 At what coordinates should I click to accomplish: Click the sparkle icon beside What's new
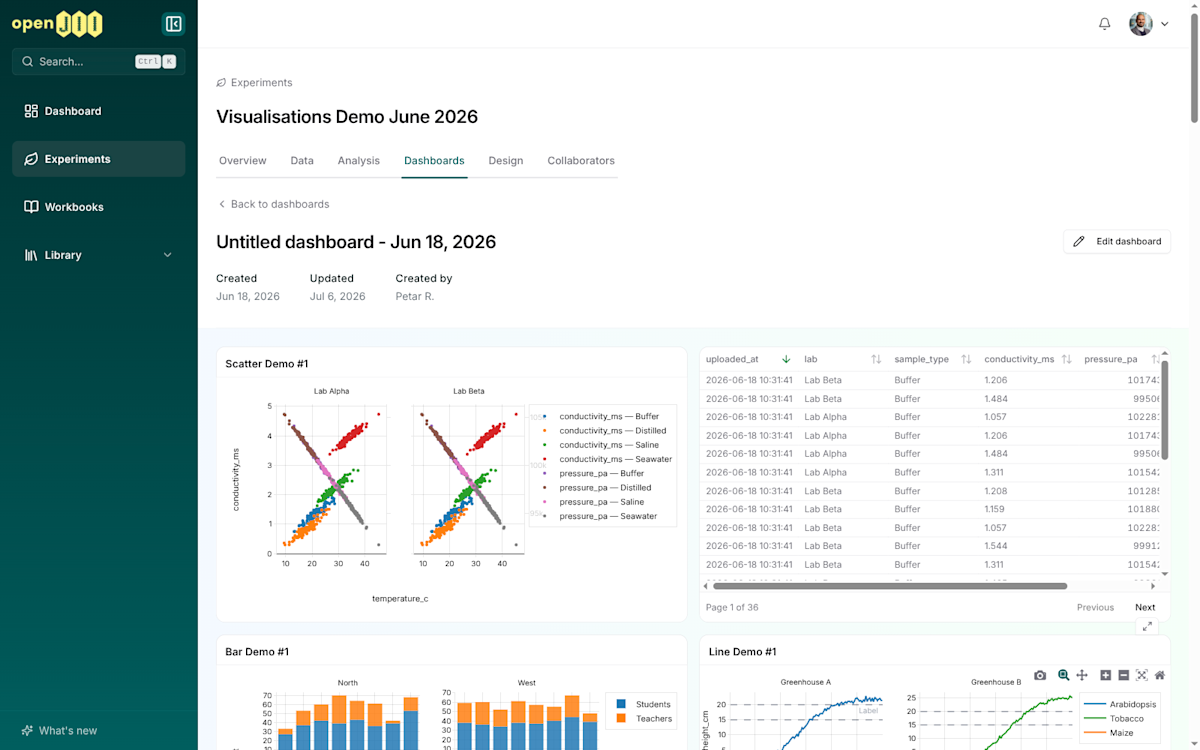click(x=27, y=731)
